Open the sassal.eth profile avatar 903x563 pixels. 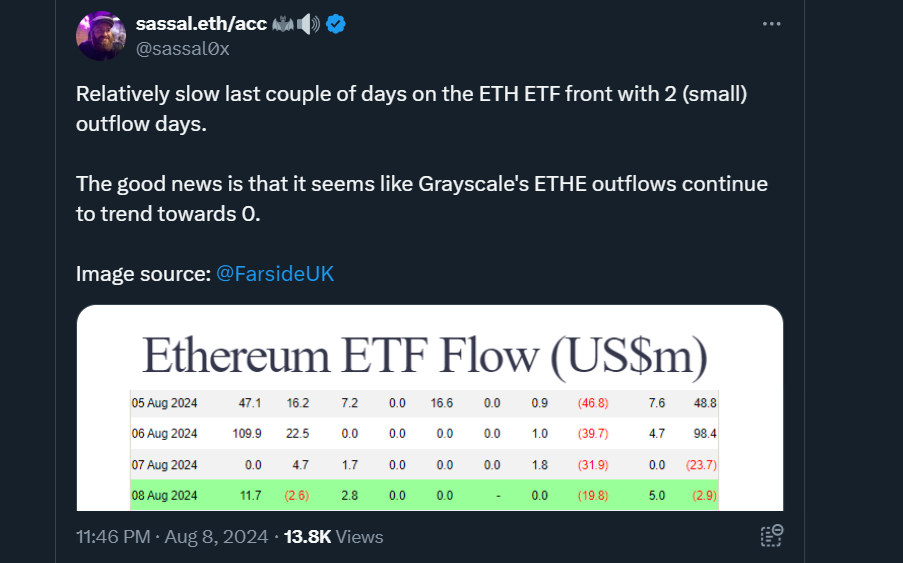(101, 36)
